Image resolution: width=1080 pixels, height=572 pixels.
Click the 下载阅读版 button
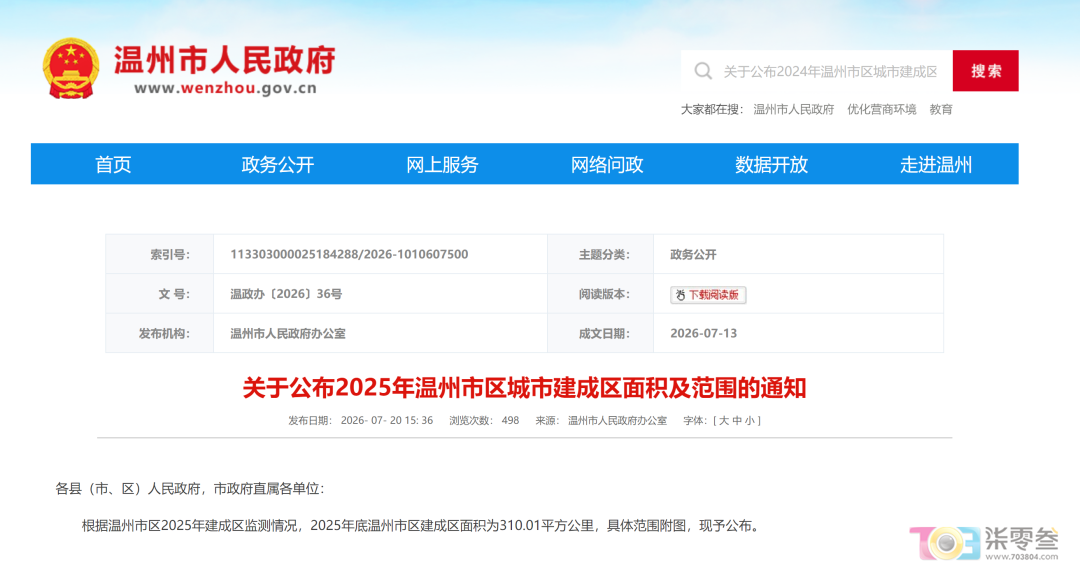tap(708, 295)
